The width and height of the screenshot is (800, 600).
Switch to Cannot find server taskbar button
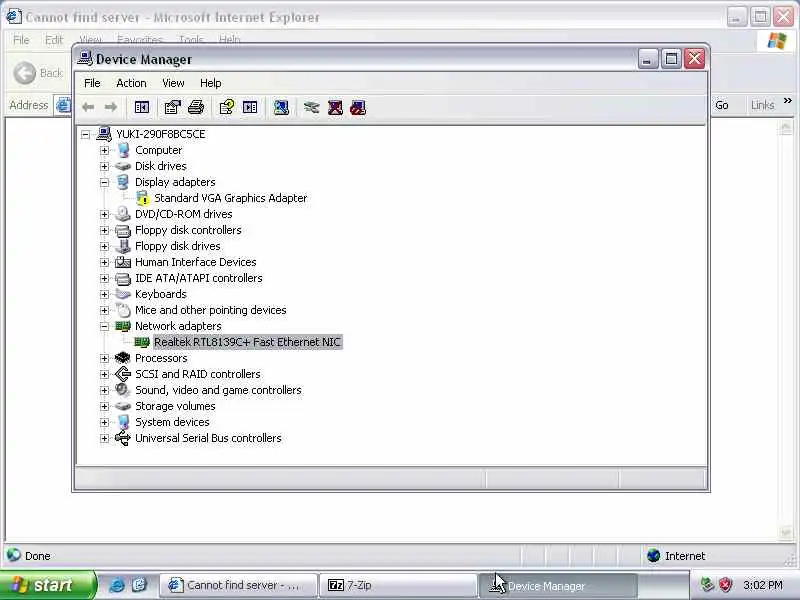(x=237, y=586)
